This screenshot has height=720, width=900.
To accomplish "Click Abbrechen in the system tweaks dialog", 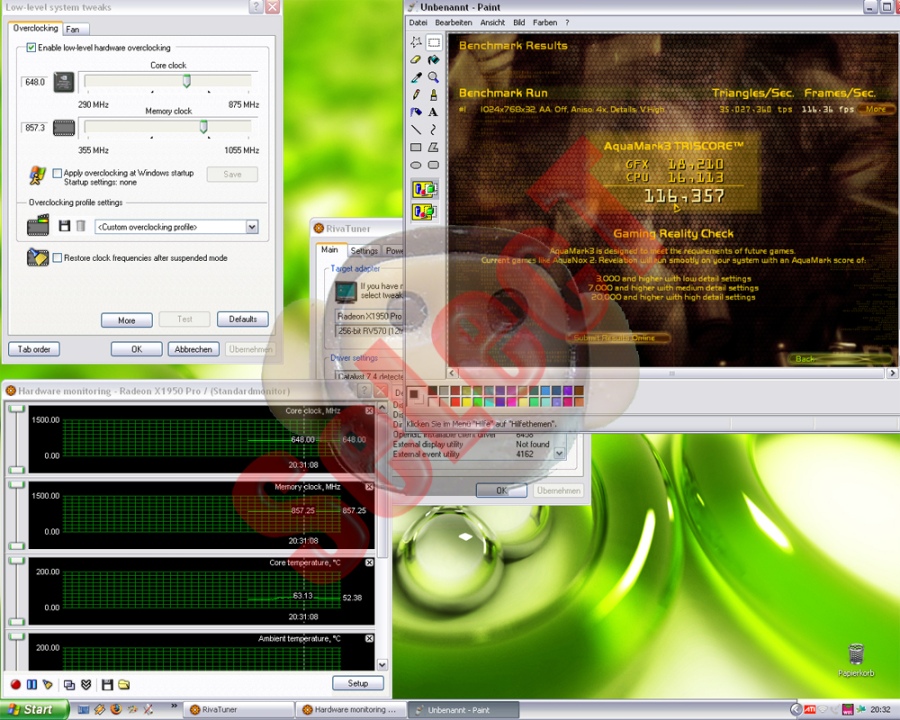I will click(193, 349).
